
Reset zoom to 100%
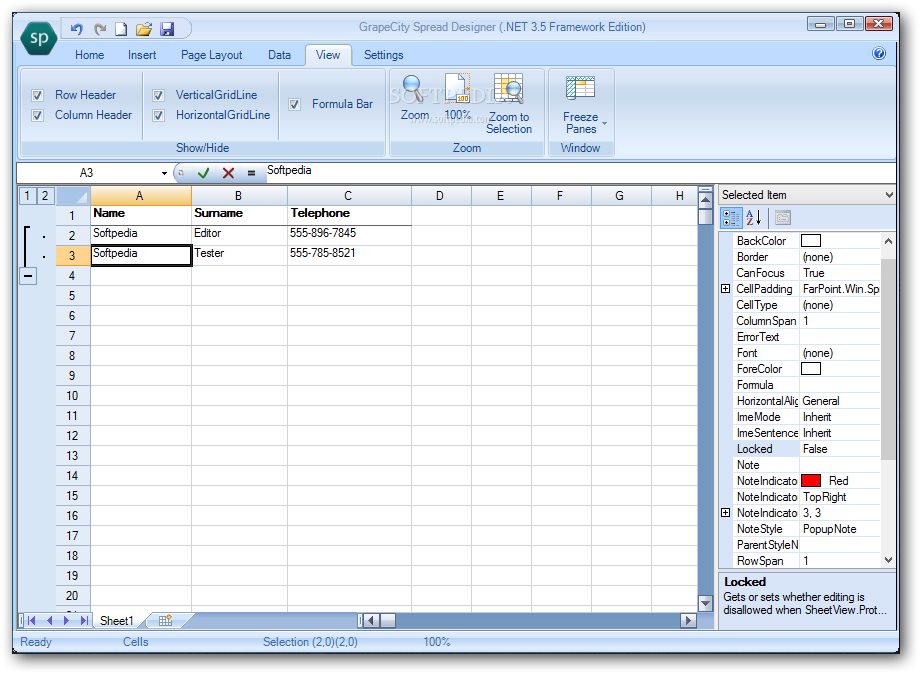point(458,98)
